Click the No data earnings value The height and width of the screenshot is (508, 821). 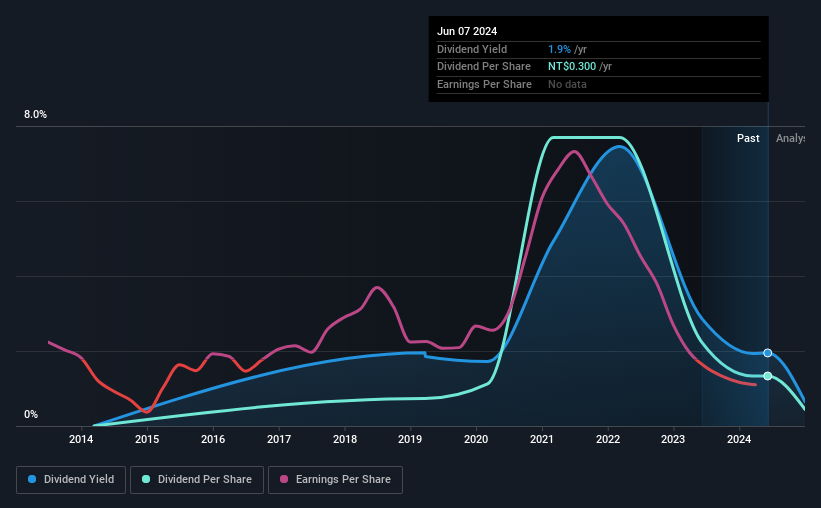pos(567,84)
